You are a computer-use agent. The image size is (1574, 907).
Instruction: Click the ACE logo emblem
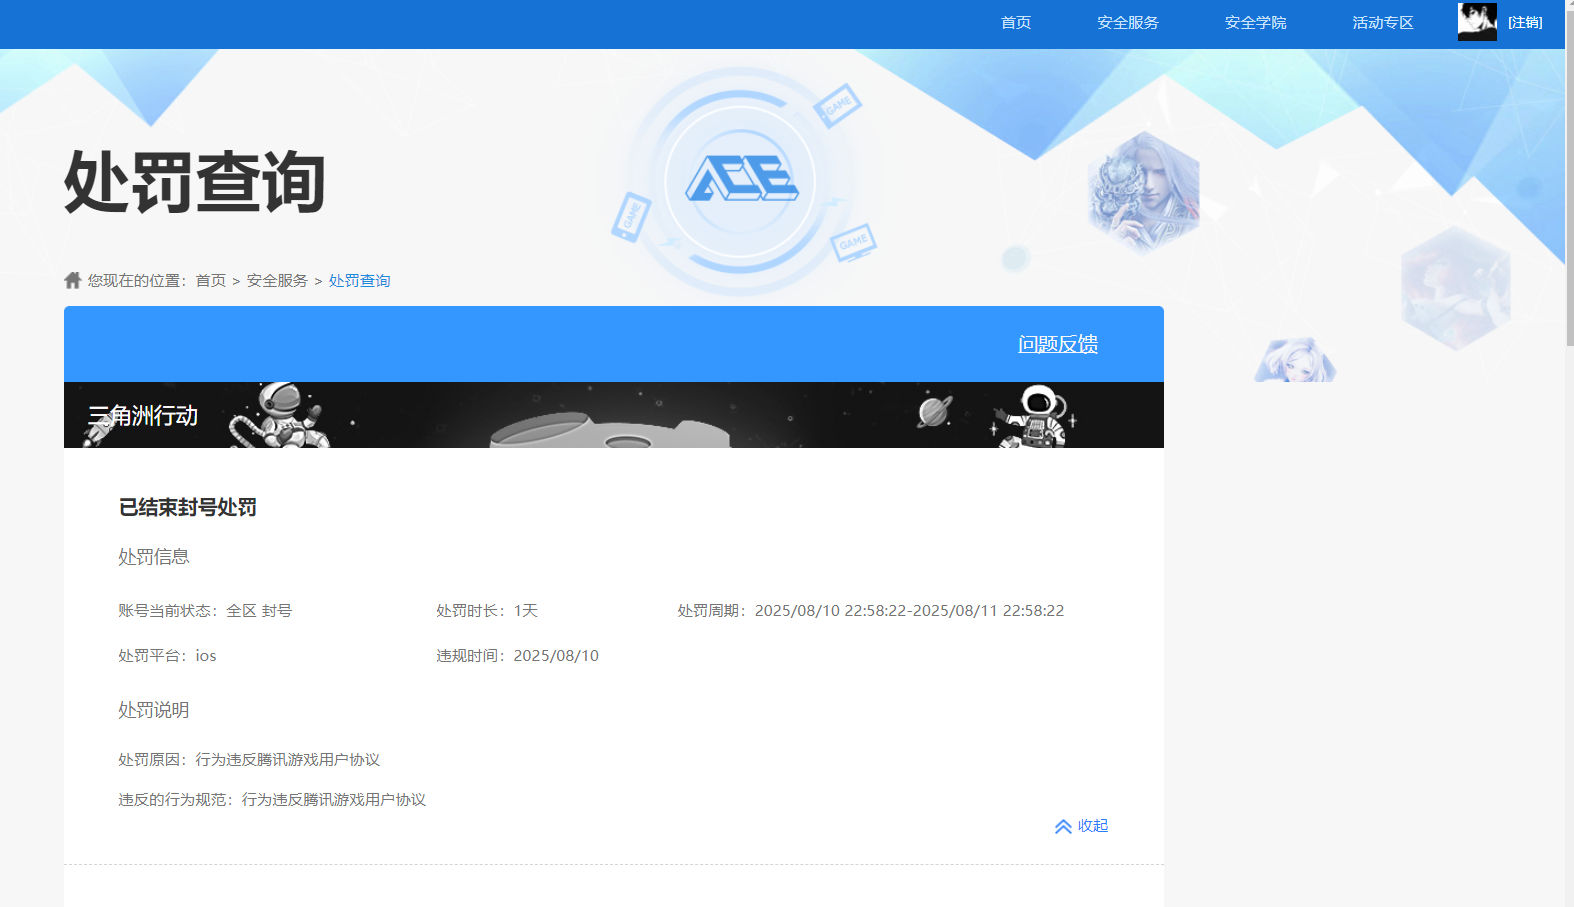point(741,181)
